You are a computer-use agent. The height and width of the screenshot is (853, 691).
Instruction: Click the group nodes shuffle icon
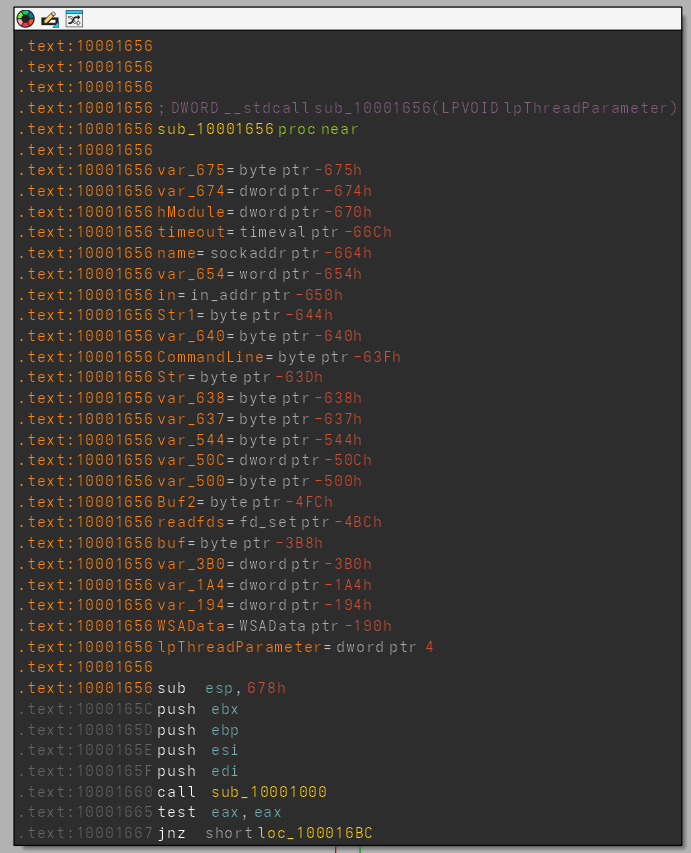click(x=74, y=18)
